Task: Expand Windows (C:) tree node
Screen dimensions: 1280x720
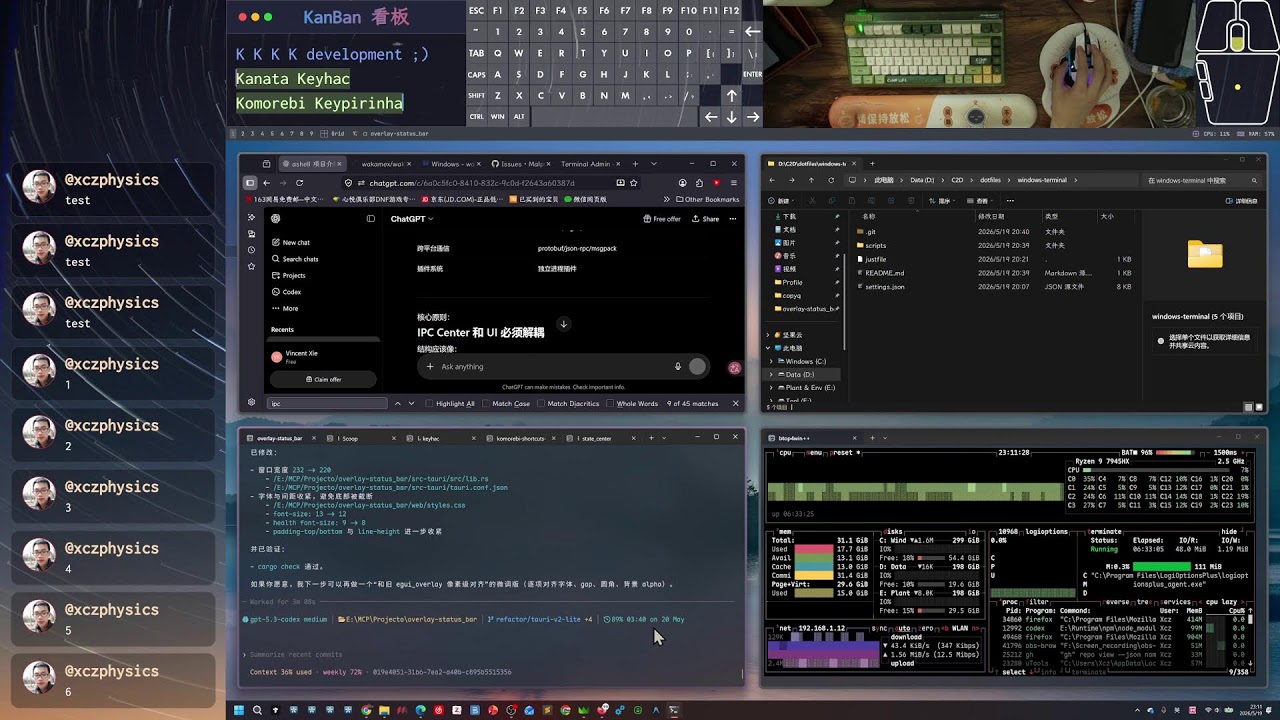Action: click(x=771, y=361)
